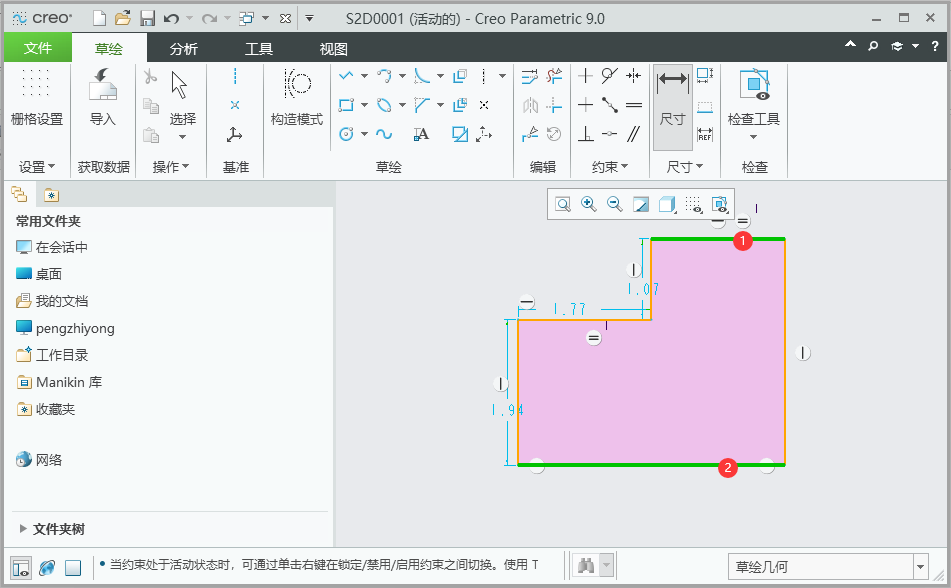This screenshot has width=951, height=588.
Task: Click the Offset edge tool
Action: tap(460, 76)
